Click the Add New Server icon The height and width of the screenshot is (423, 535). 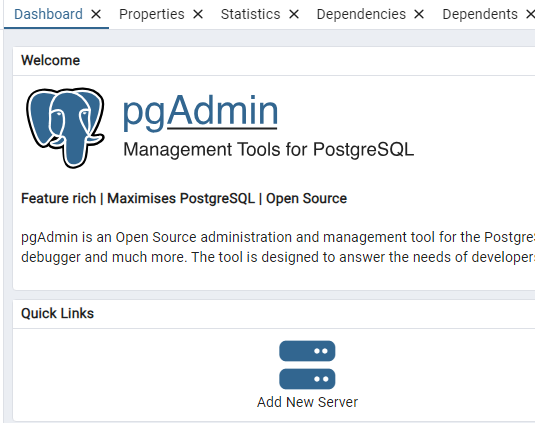click(x=307, y=365)
